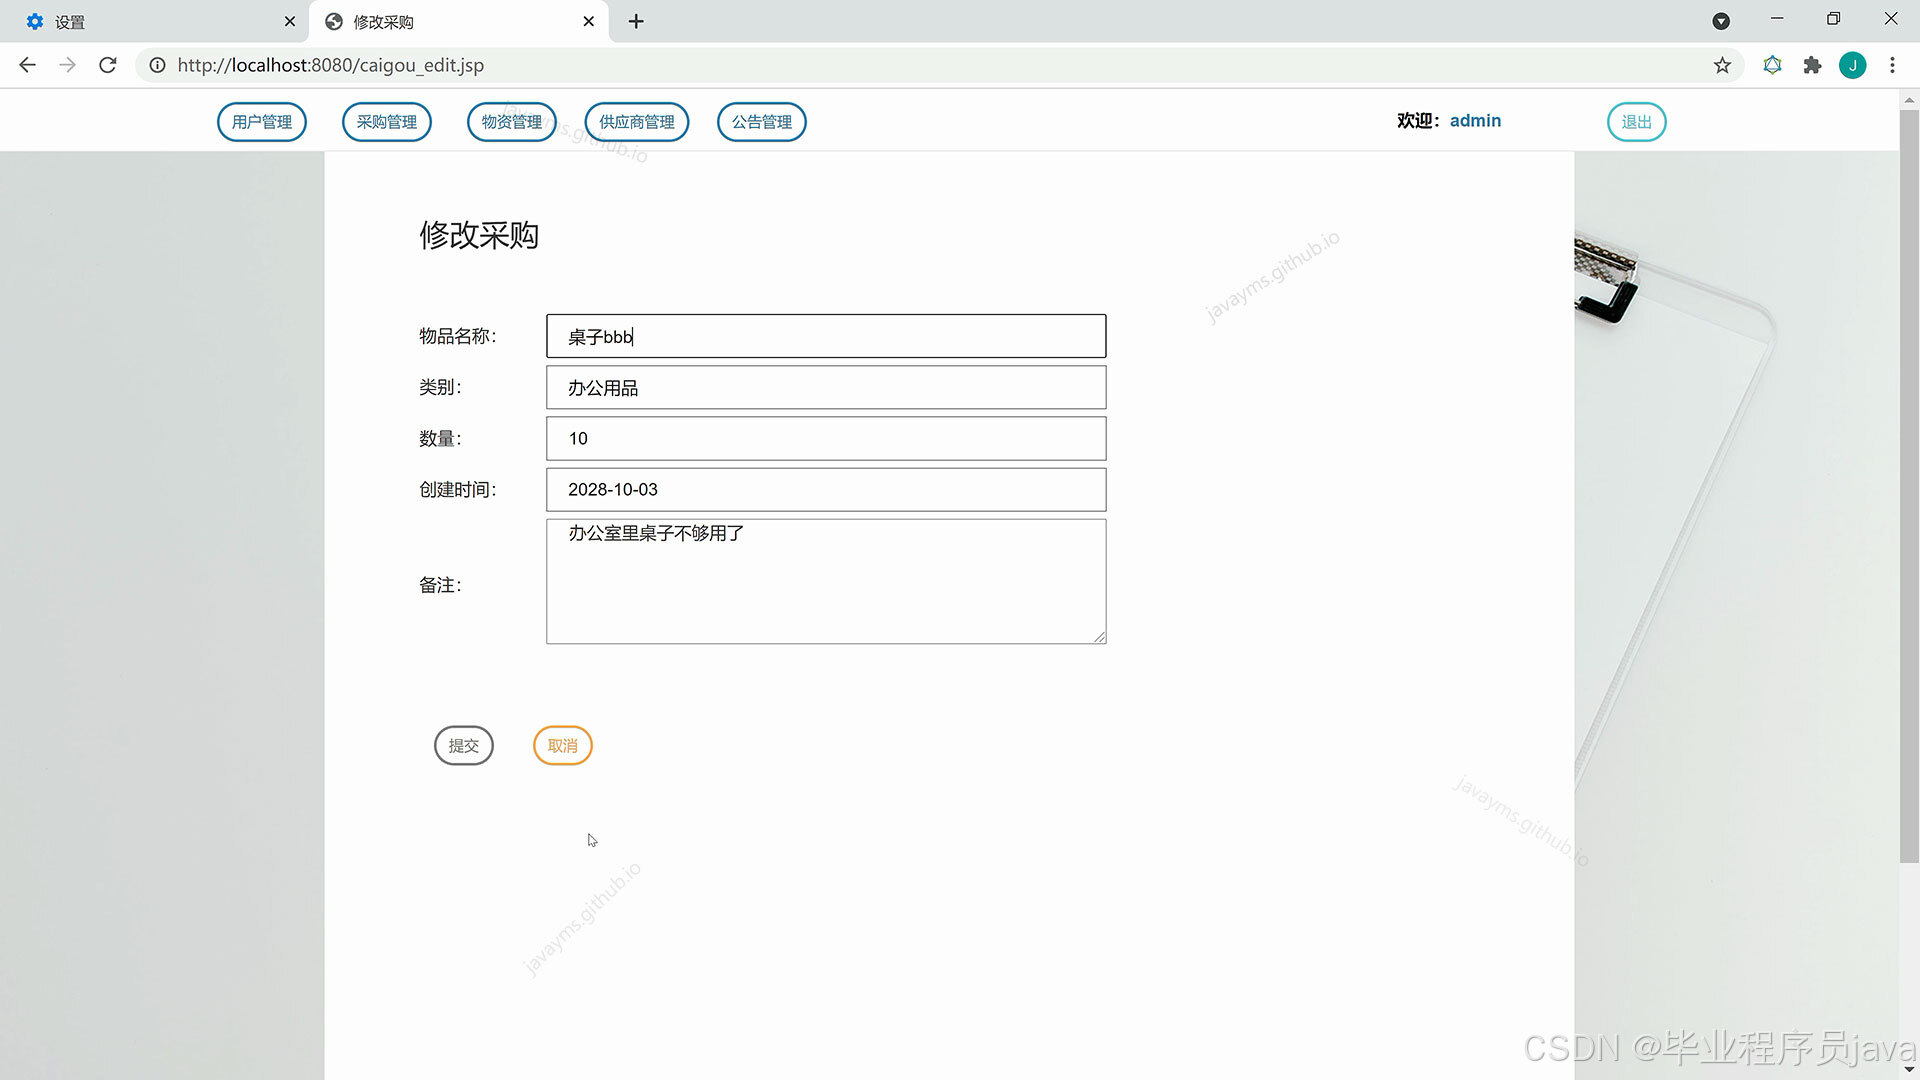Click the 备注 label
Viewport: 1920px width, 1080px height.
tap(440, 585)
